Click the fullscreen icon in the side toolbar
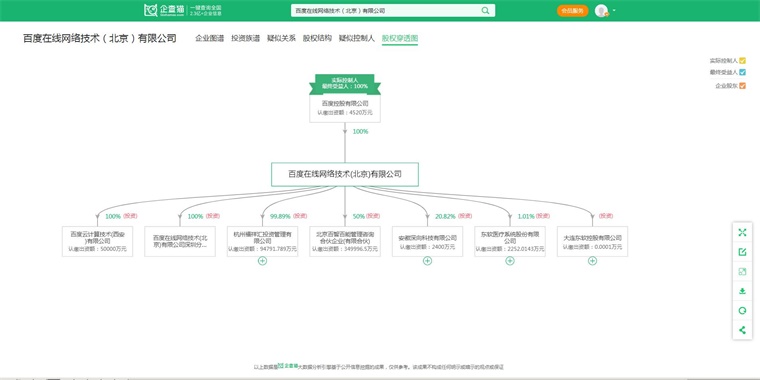The image size is (760, 380). 742,233
